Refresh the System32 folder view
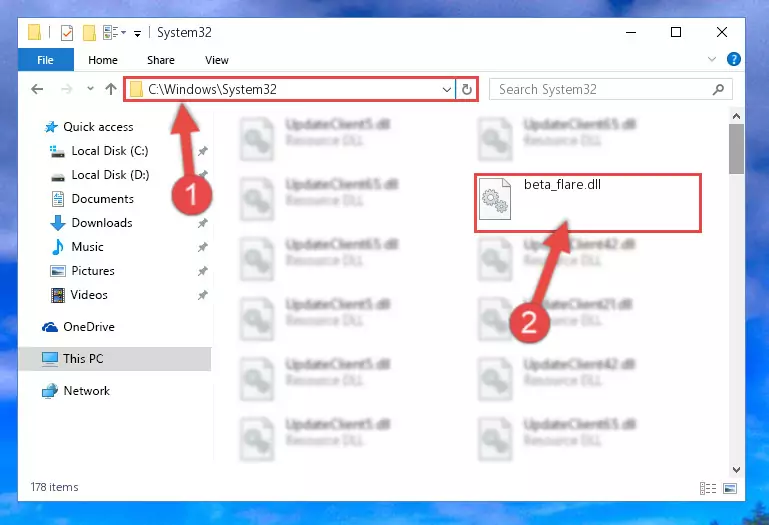The width and height of the screenshot is (769, 525). click(x=466, y=90)
